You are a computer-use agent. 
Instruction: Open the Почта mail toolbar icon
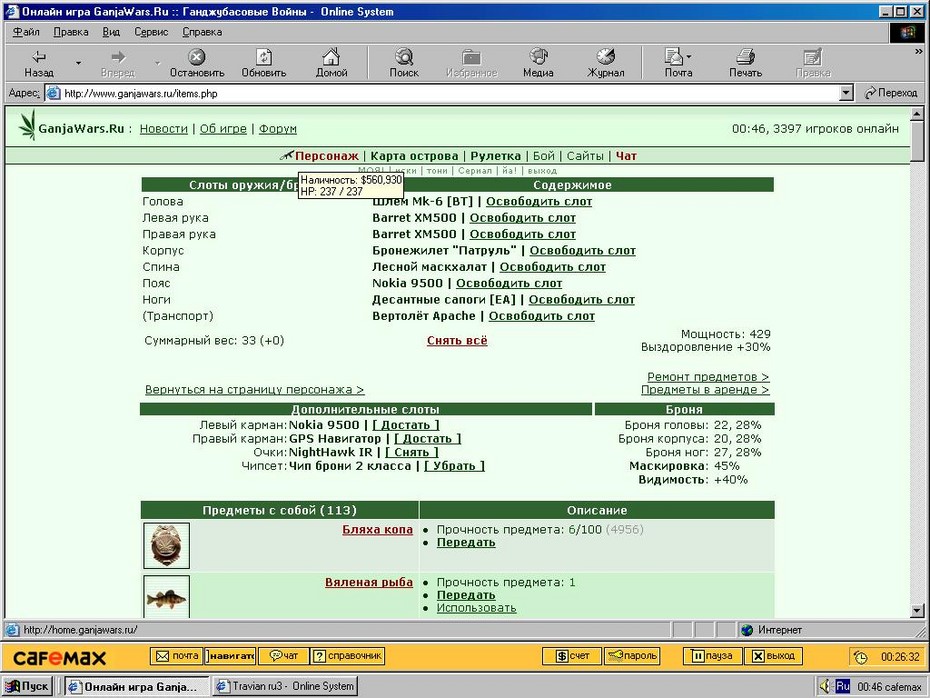coord(674,56)
